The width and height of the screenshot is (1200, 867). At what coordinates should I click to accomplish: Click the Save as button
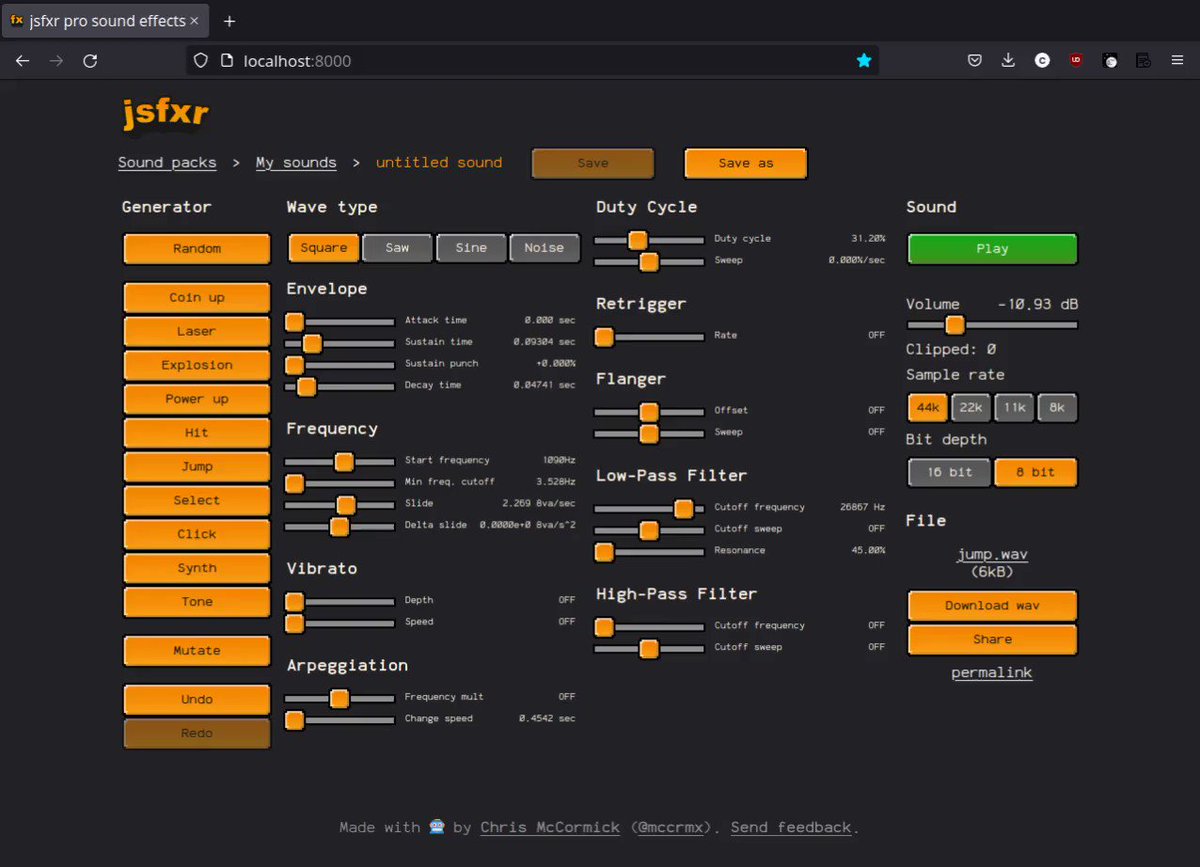coord(745,163)
